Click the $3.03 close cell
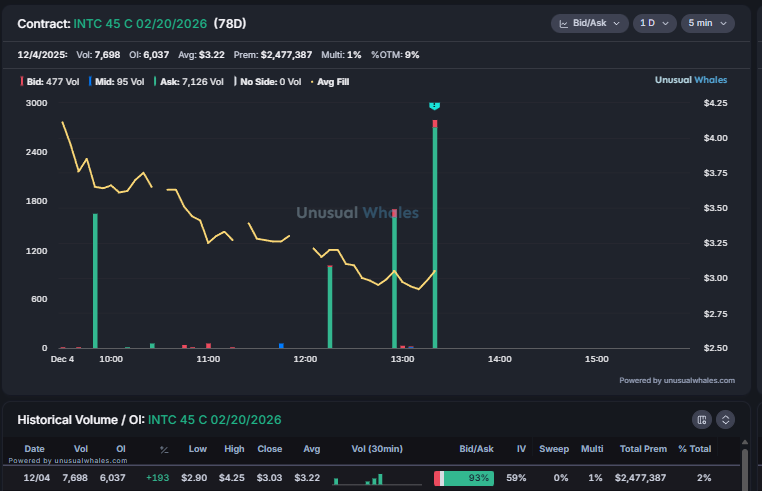The image size is (762, 491). coord(269,478)
